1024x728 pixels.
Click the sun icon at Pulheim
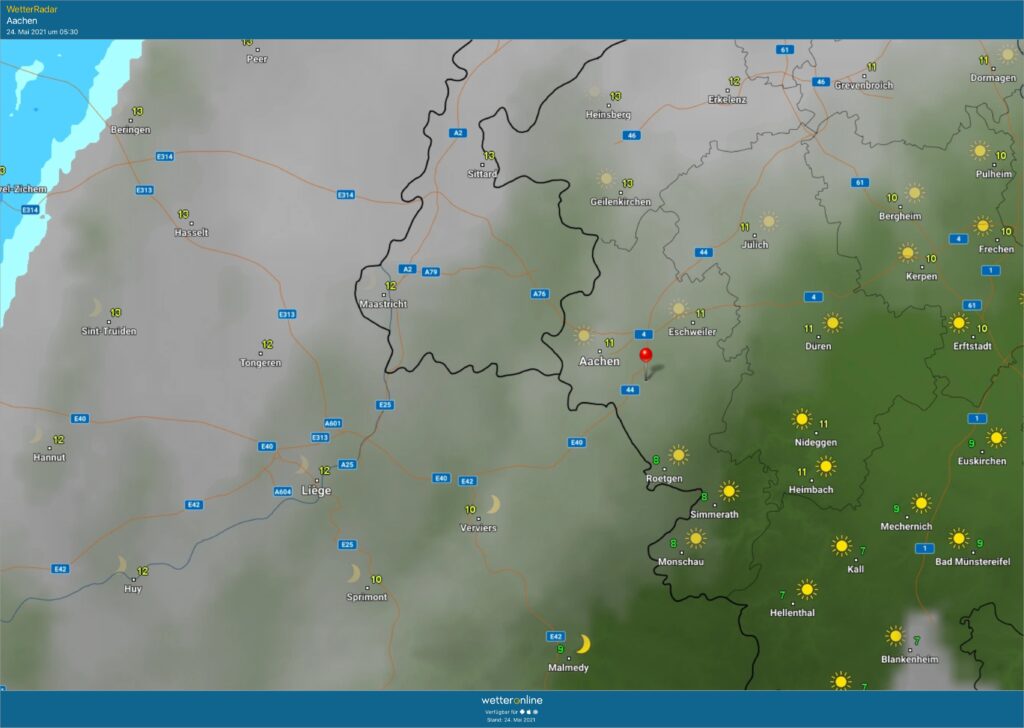[x=979, y=151]
